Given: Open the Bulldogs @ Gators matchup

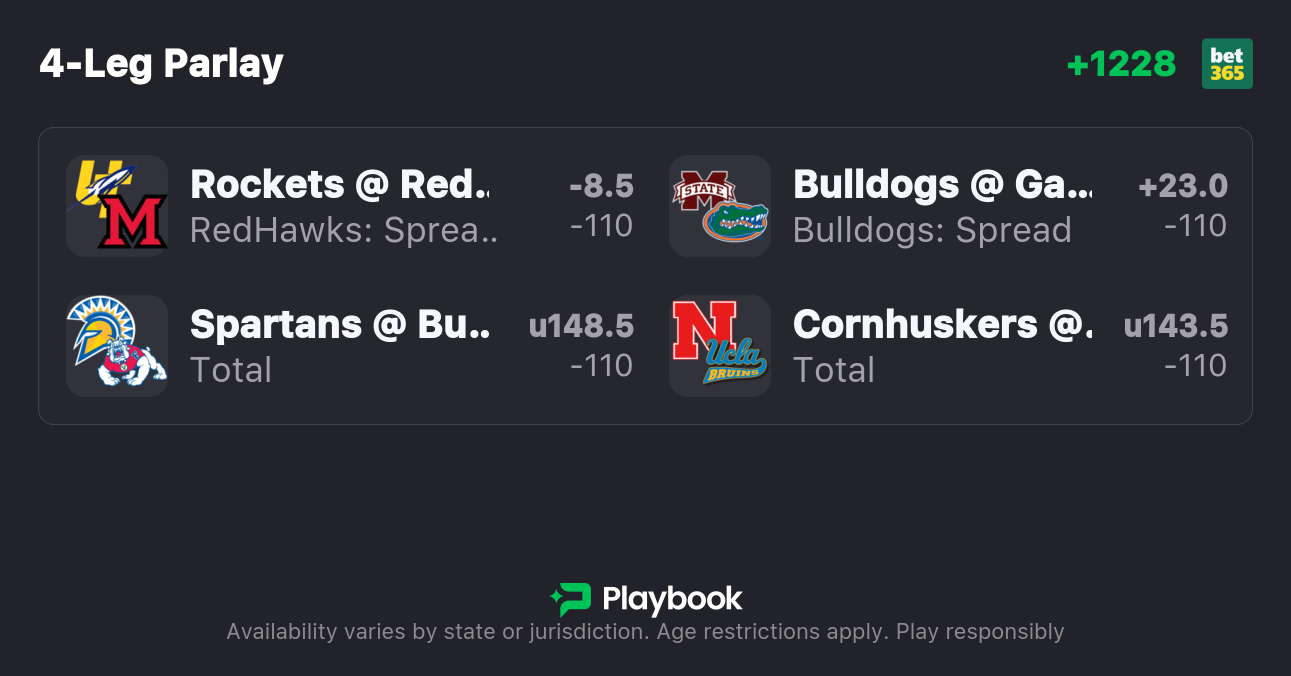Looking at the screenshot, I should click(942, 185).
